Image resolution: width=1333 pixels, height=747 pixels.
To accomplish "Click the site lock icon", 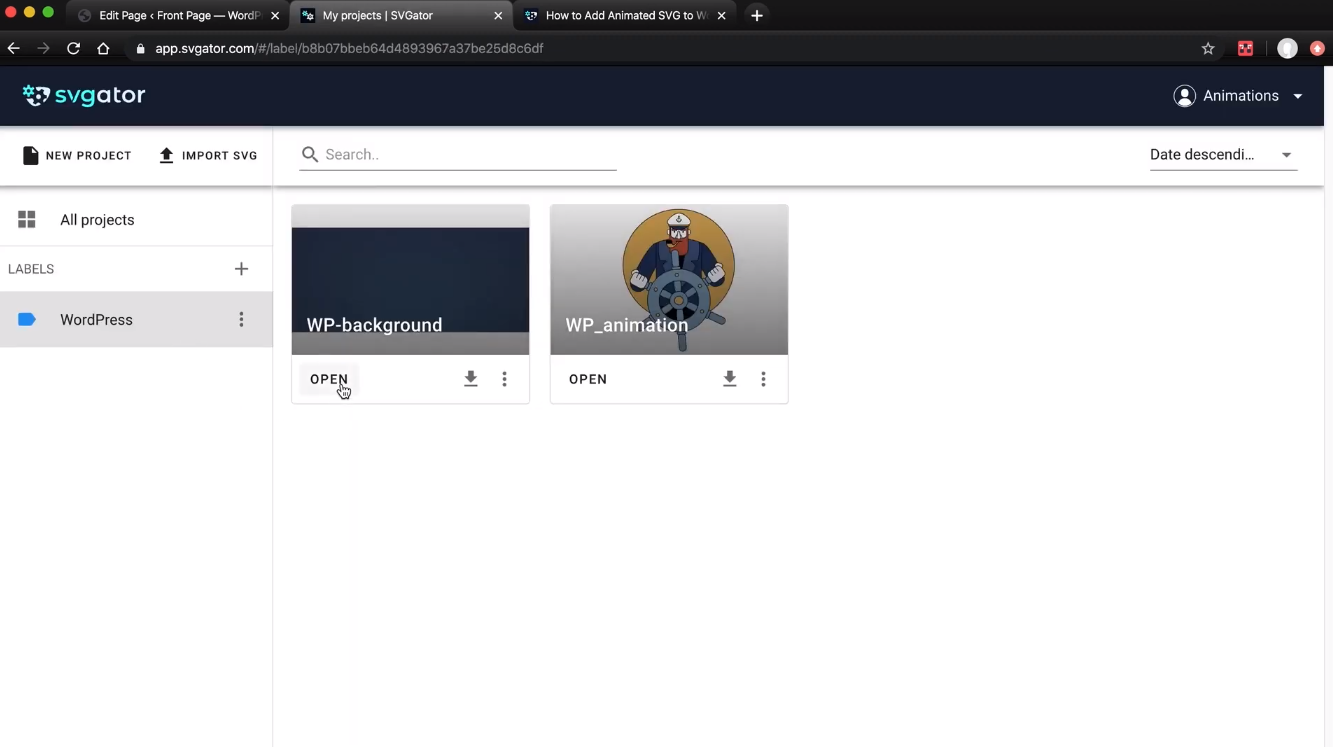I will 140,48.
